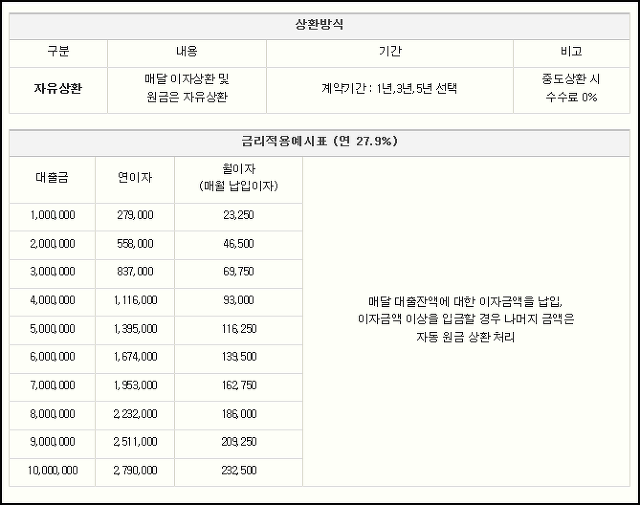The width and height of the screenshot is (640, 505).
Task: Select the 내용 column header
Action: [187, 53]
